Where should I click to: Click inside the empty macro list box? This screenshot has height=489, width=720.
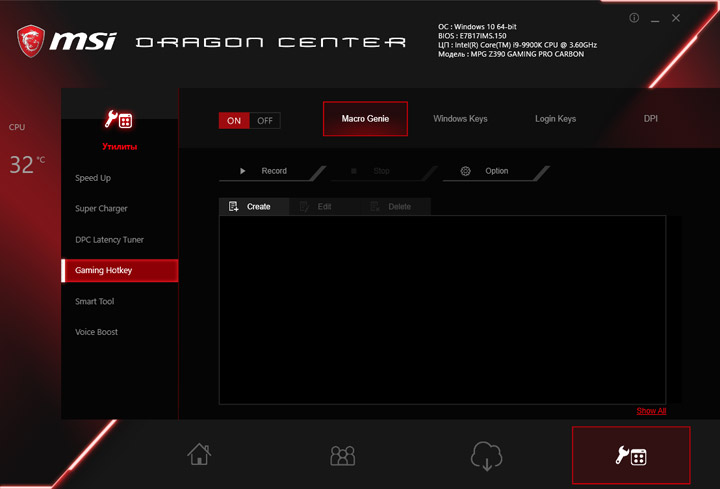(x=443, y=310)
